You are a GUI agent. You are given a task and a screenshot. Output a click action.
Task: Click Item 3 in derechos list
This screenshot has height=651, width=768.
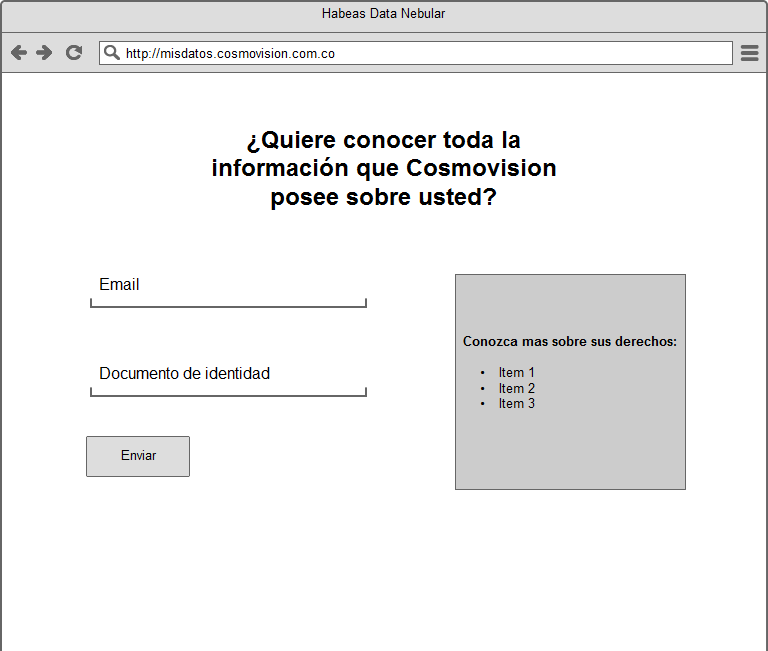pyautogui.click(x=516, y=403)
